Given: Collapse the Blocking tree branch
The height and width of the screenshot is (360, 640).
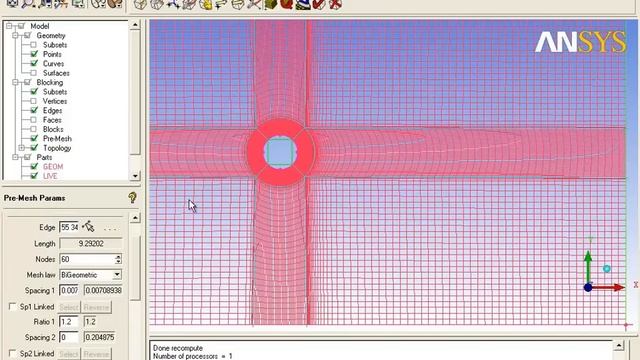Looking at the screenshot, I should (x=15, y=82).
